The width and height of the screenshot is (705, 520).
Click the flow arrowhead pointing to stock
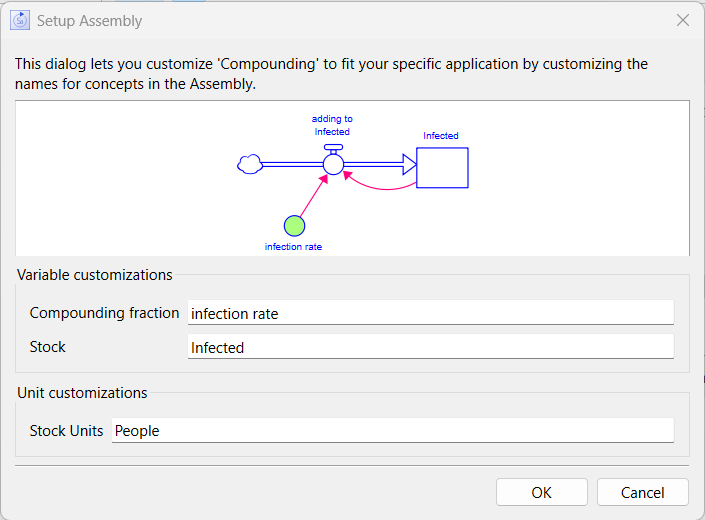(x=408, y=165)
